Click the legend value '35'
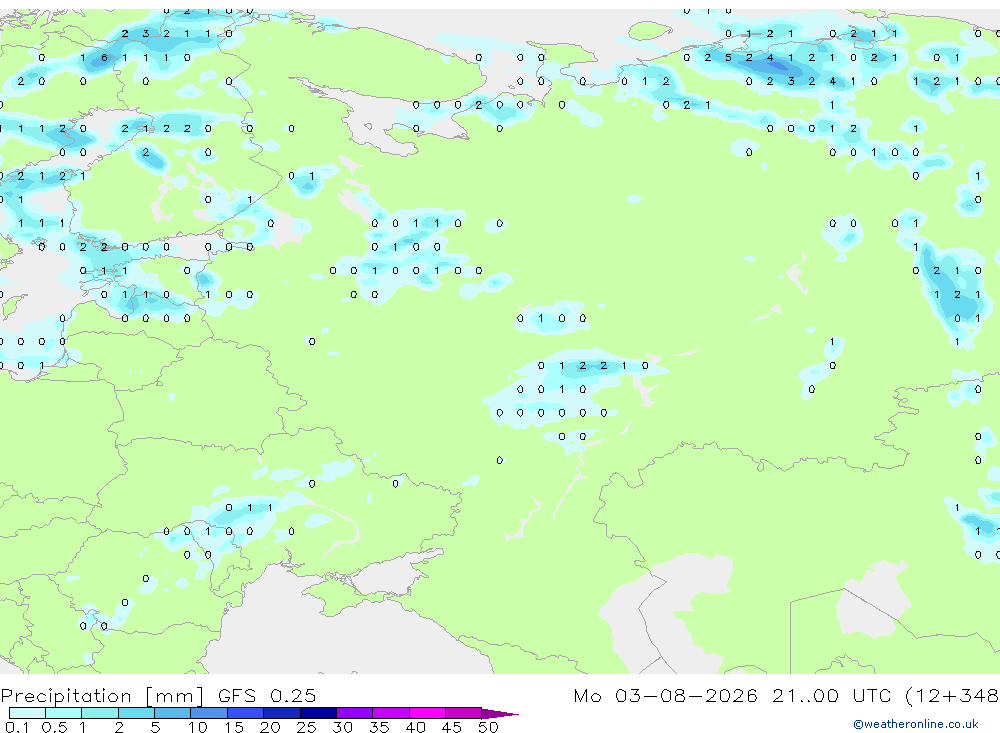The height and width of the screenshot is (733, 1000). coord(379,727)
